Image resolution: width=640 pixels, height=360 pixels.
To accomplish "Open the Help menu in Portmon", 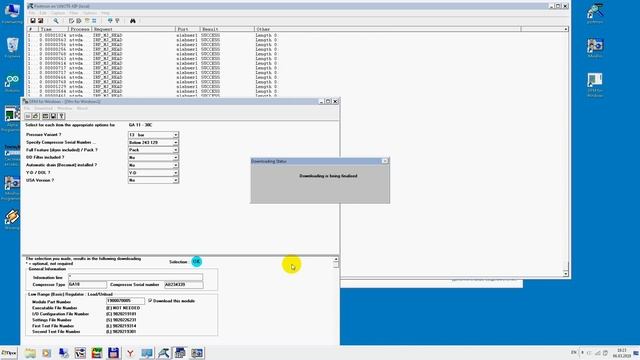I will pos(105,13).
